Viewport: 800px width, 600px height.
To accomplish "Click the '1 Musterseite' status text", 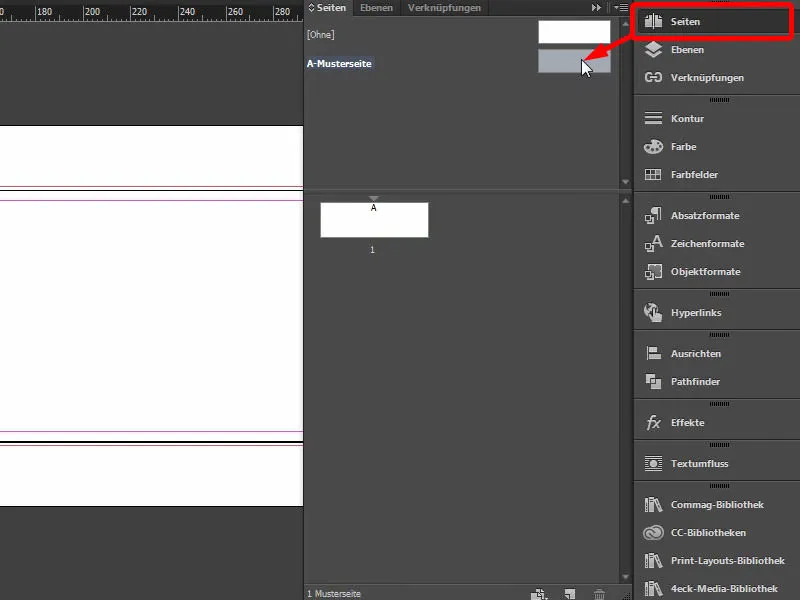I will 334,594.
